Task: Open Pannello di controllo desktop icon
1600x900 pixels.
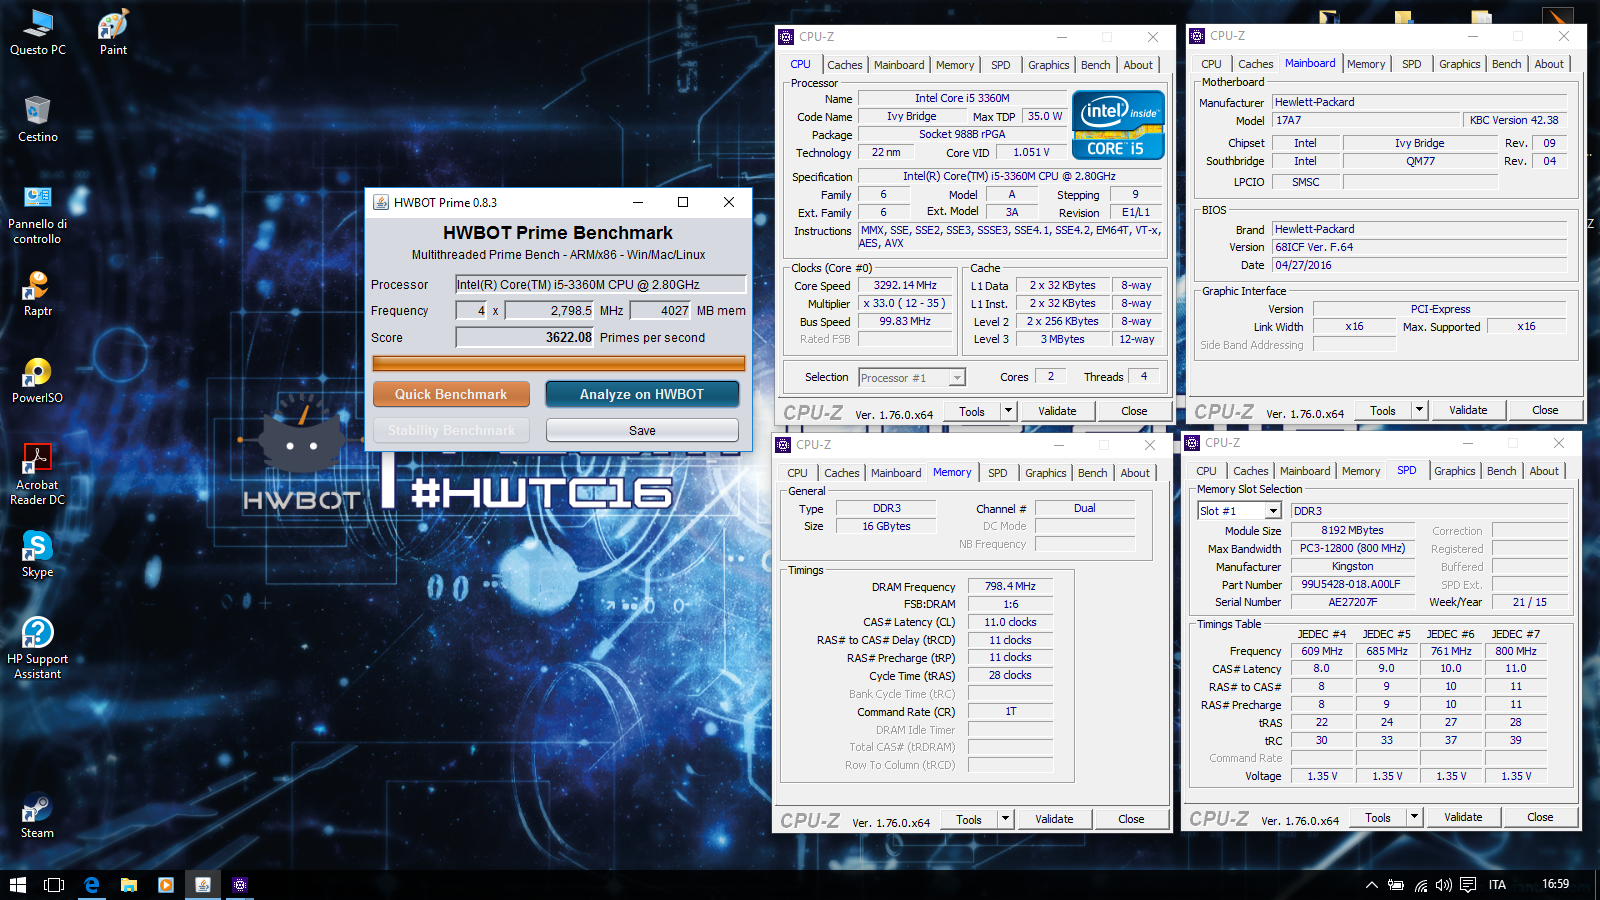Action: [38, 215]
